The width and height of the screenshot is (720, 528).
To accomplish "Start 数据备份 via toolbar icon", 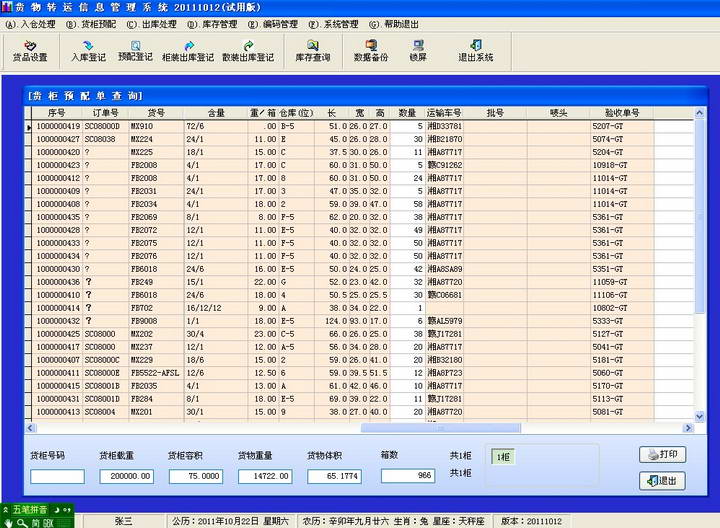I will [371, 51].
